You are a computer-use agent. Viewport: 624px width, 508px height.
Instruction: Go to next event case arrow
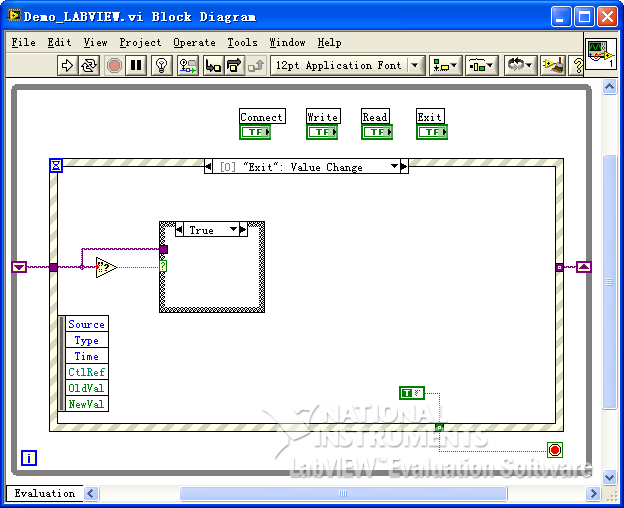click(404, 167)
